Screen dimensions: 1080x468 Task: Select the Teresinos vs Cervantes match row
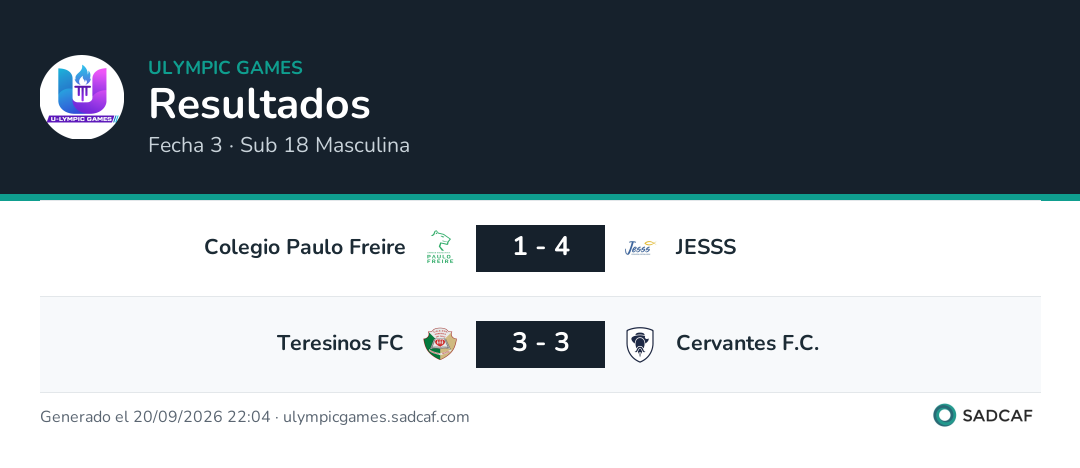pyautogui.click(x=540, y=345)
